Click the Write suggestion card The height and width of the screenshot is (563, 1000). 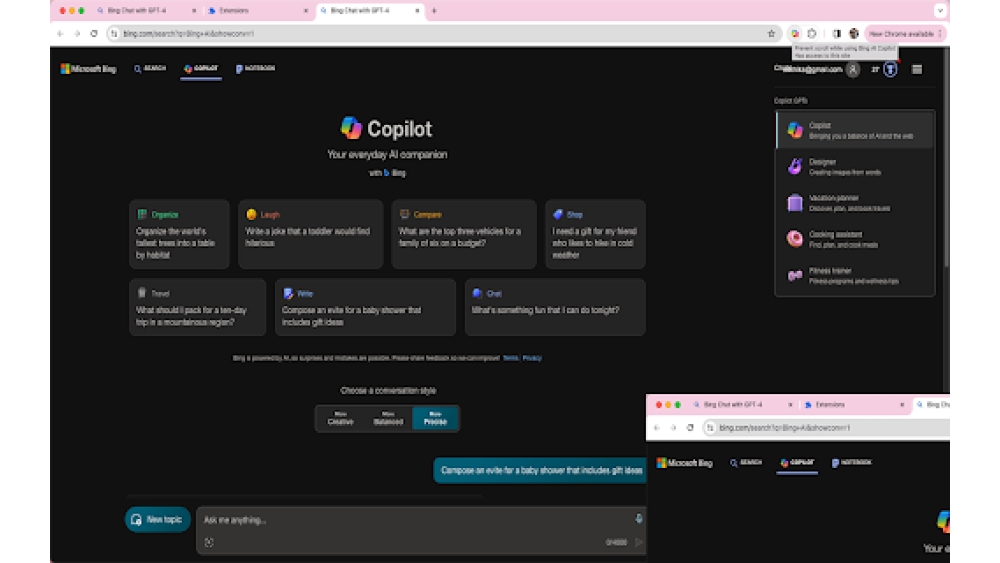(365, 307)
